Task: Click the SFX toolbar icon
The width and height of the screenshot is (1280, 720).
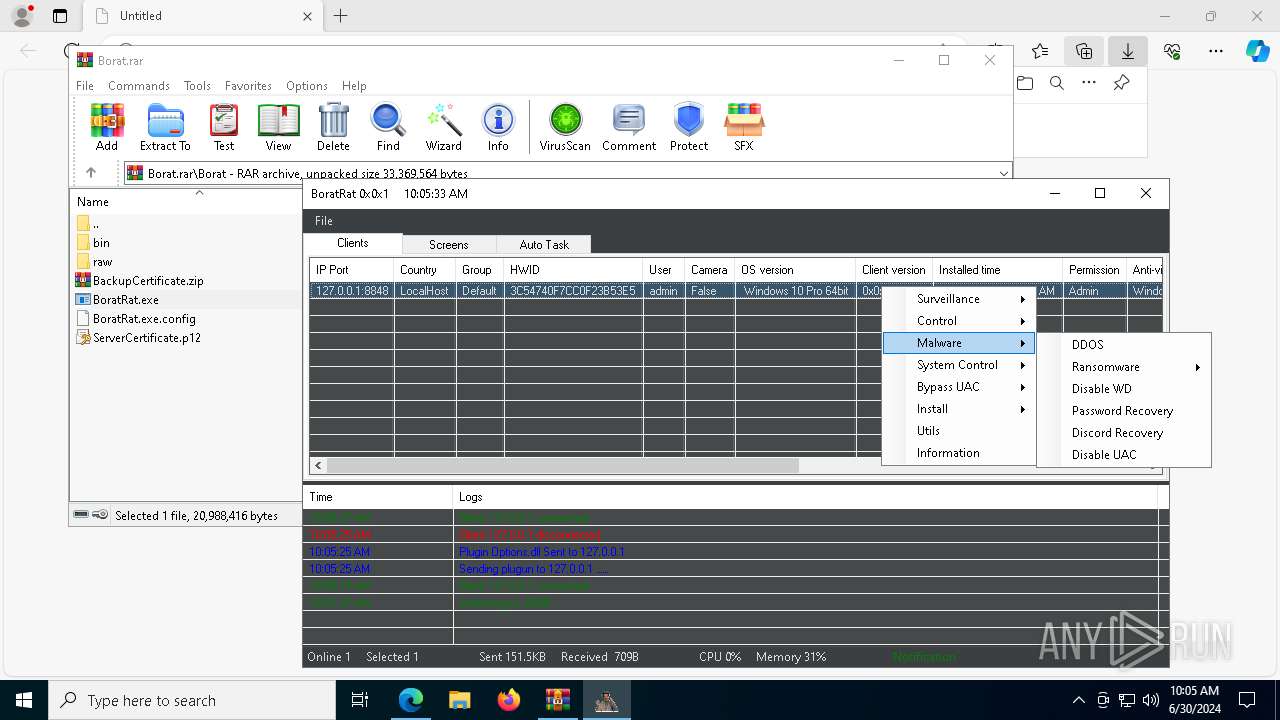Action: click(744, 127)
